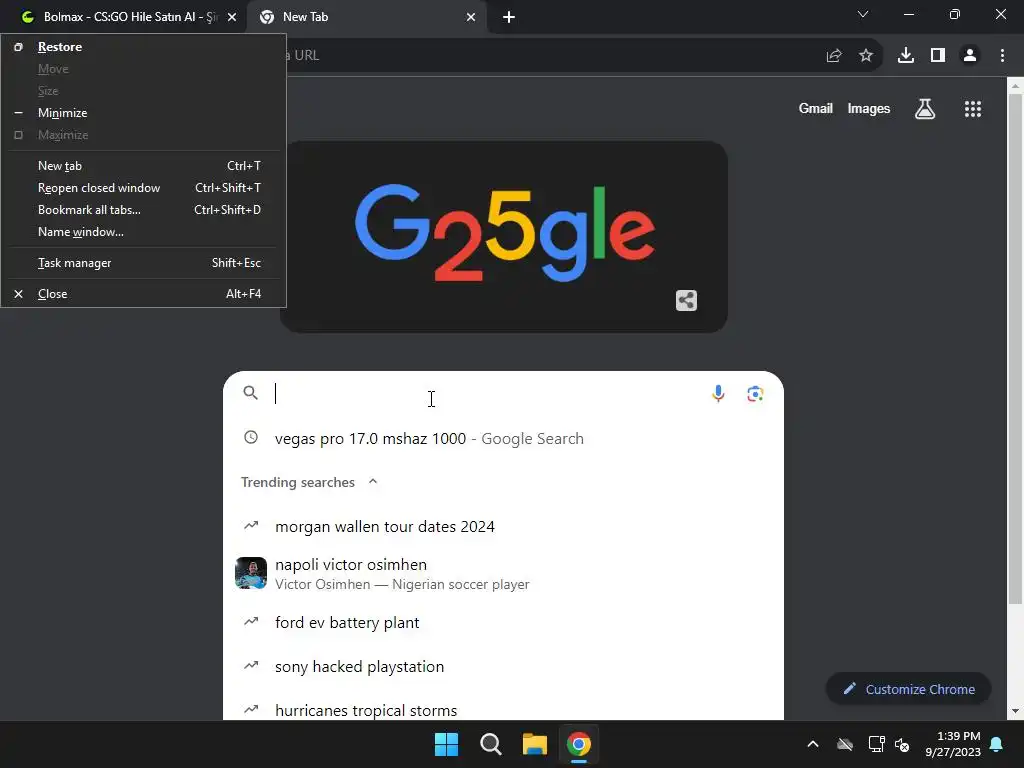Show hidden tray icons chevron
The width and height of the screenshot is (1024, 768).
812,744
